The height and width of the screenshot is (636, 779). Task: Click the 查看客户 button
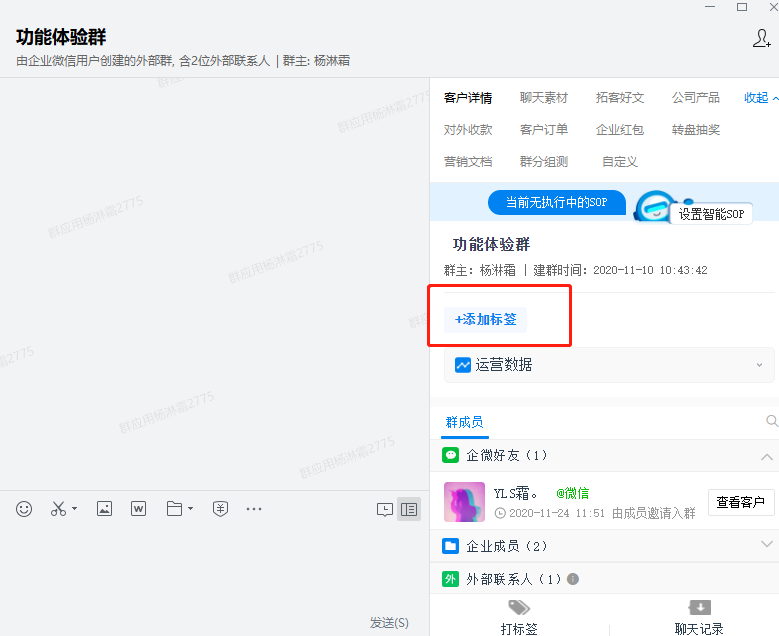[740, 502]
